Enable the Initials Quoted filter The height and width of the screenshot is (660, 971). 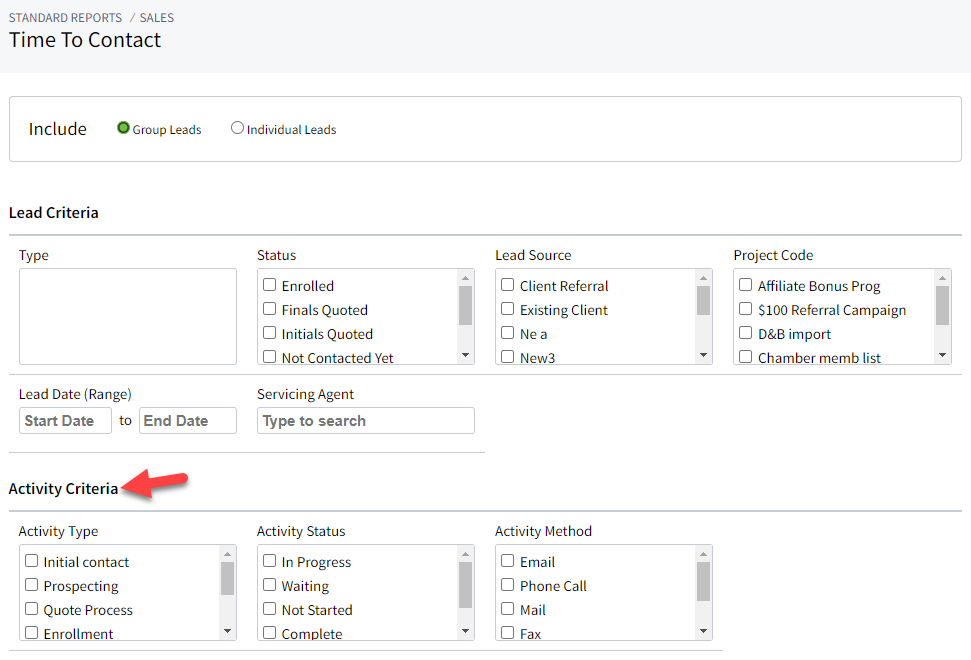[269, 333]
